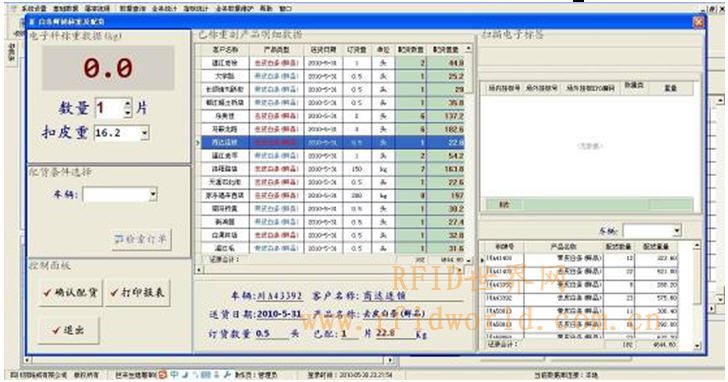Select the highlighted blue row in the product table
728x382 pixels.
click(332, 142)
